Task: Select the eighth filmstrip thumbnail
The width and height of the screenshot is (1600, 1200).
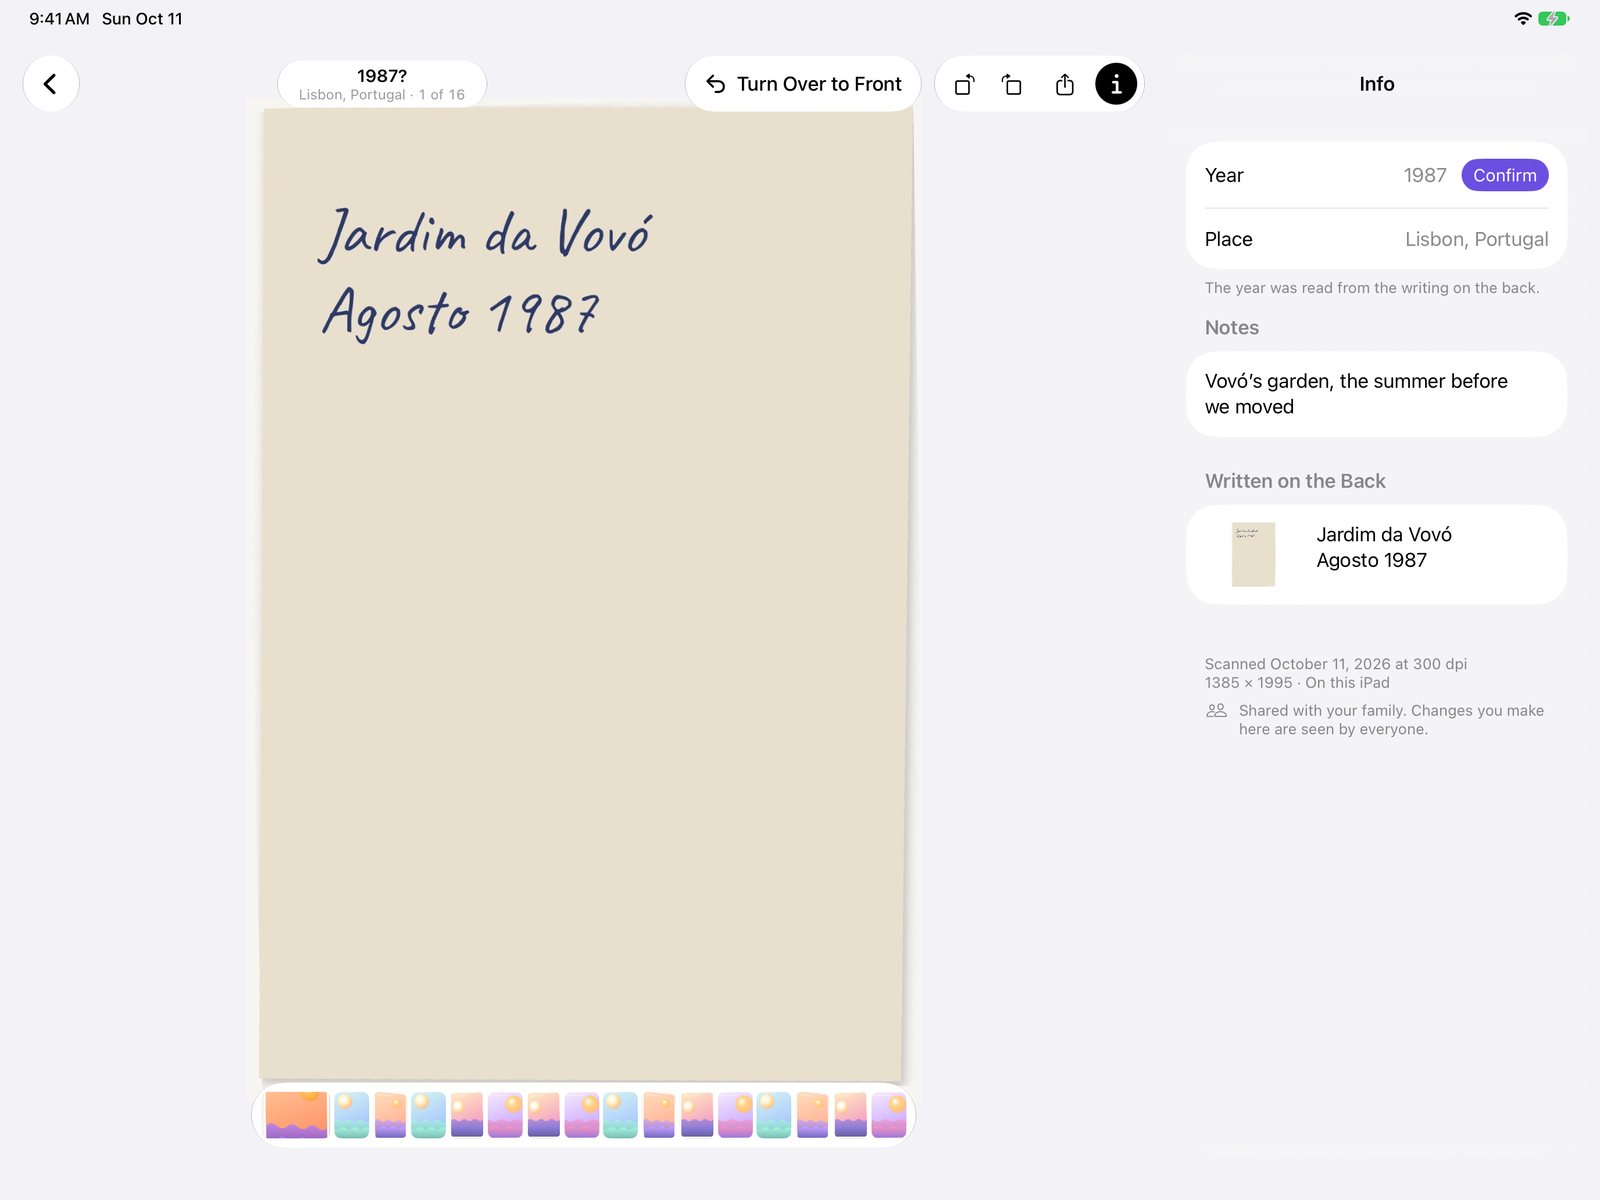Action: point(582,1115)
